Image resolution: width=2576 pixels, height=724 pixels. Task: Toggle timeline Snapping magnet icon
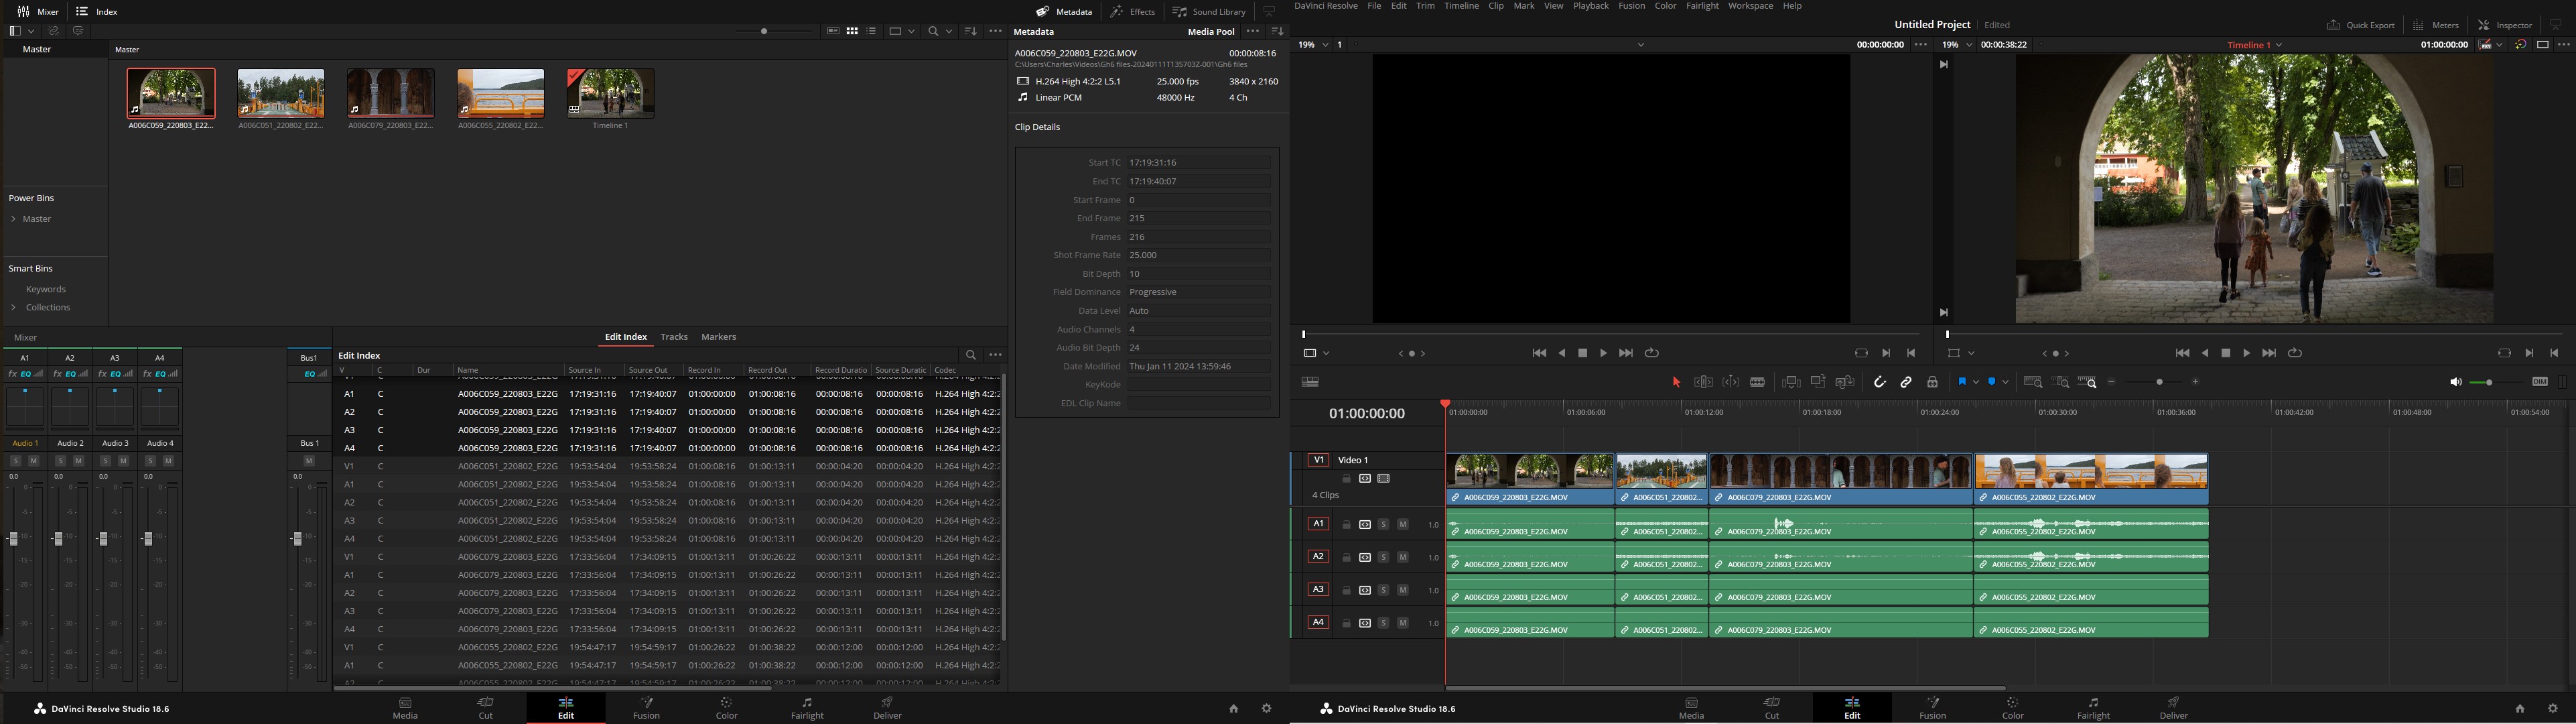1879,382
